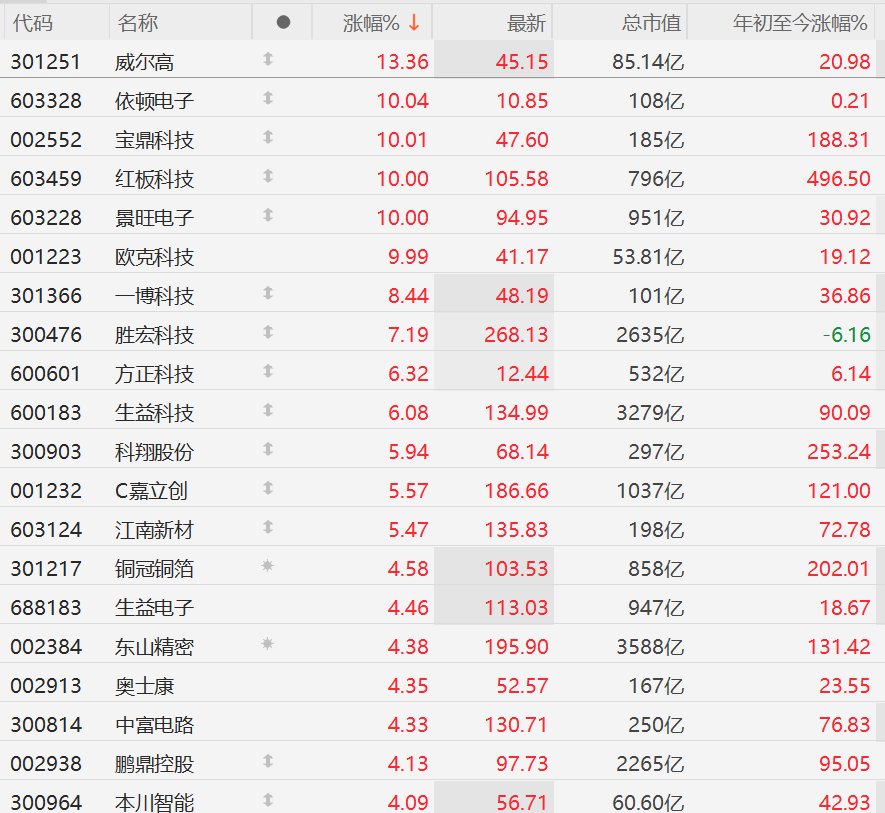
Task: Click stock code 301251
Action: [x=46, y=62]
